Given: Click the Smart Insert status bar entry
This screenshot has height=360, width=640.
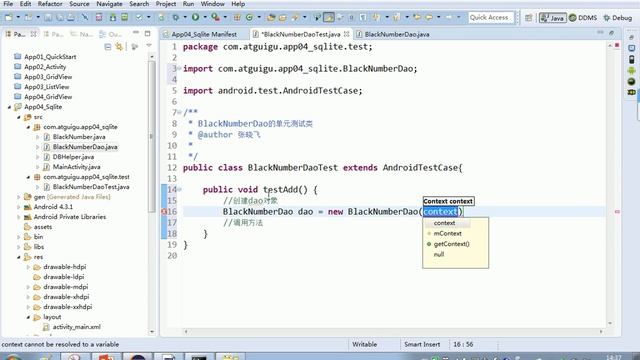Looking at the screenshot, I should [422, 344].
